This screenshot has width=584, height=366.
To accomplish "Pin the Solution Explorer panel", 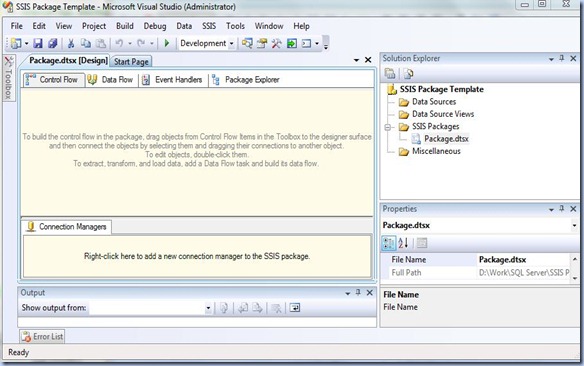I will (562, 58).
